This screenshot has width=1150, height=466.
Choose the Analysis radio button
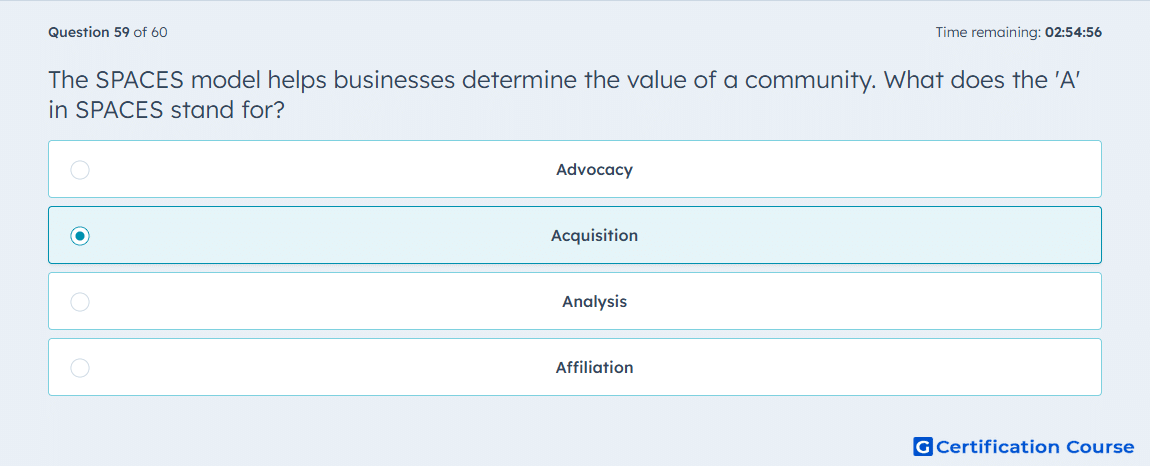80,302
